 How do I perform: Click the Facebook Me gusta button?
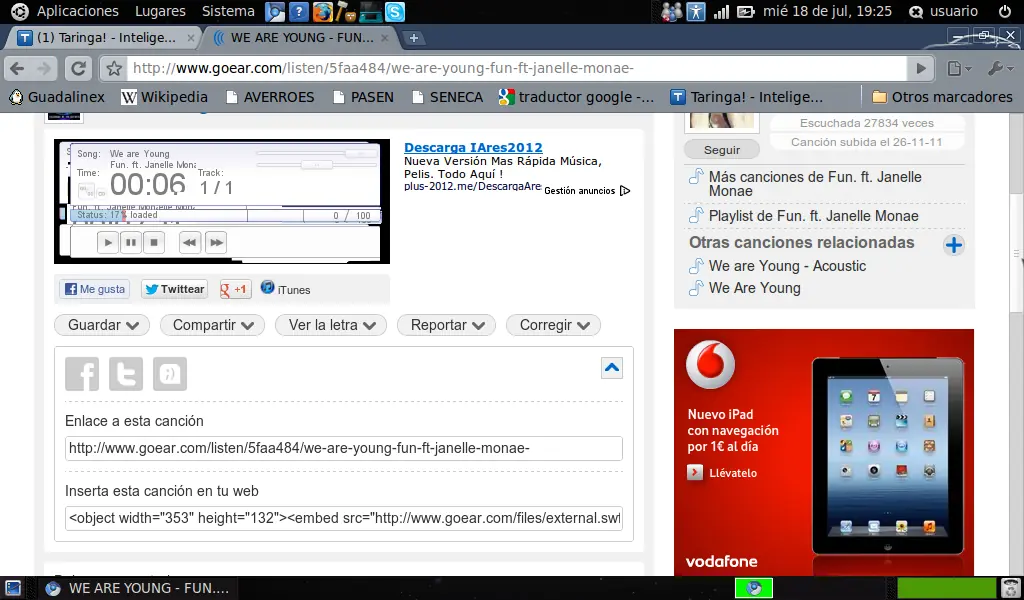coord(95,289)
